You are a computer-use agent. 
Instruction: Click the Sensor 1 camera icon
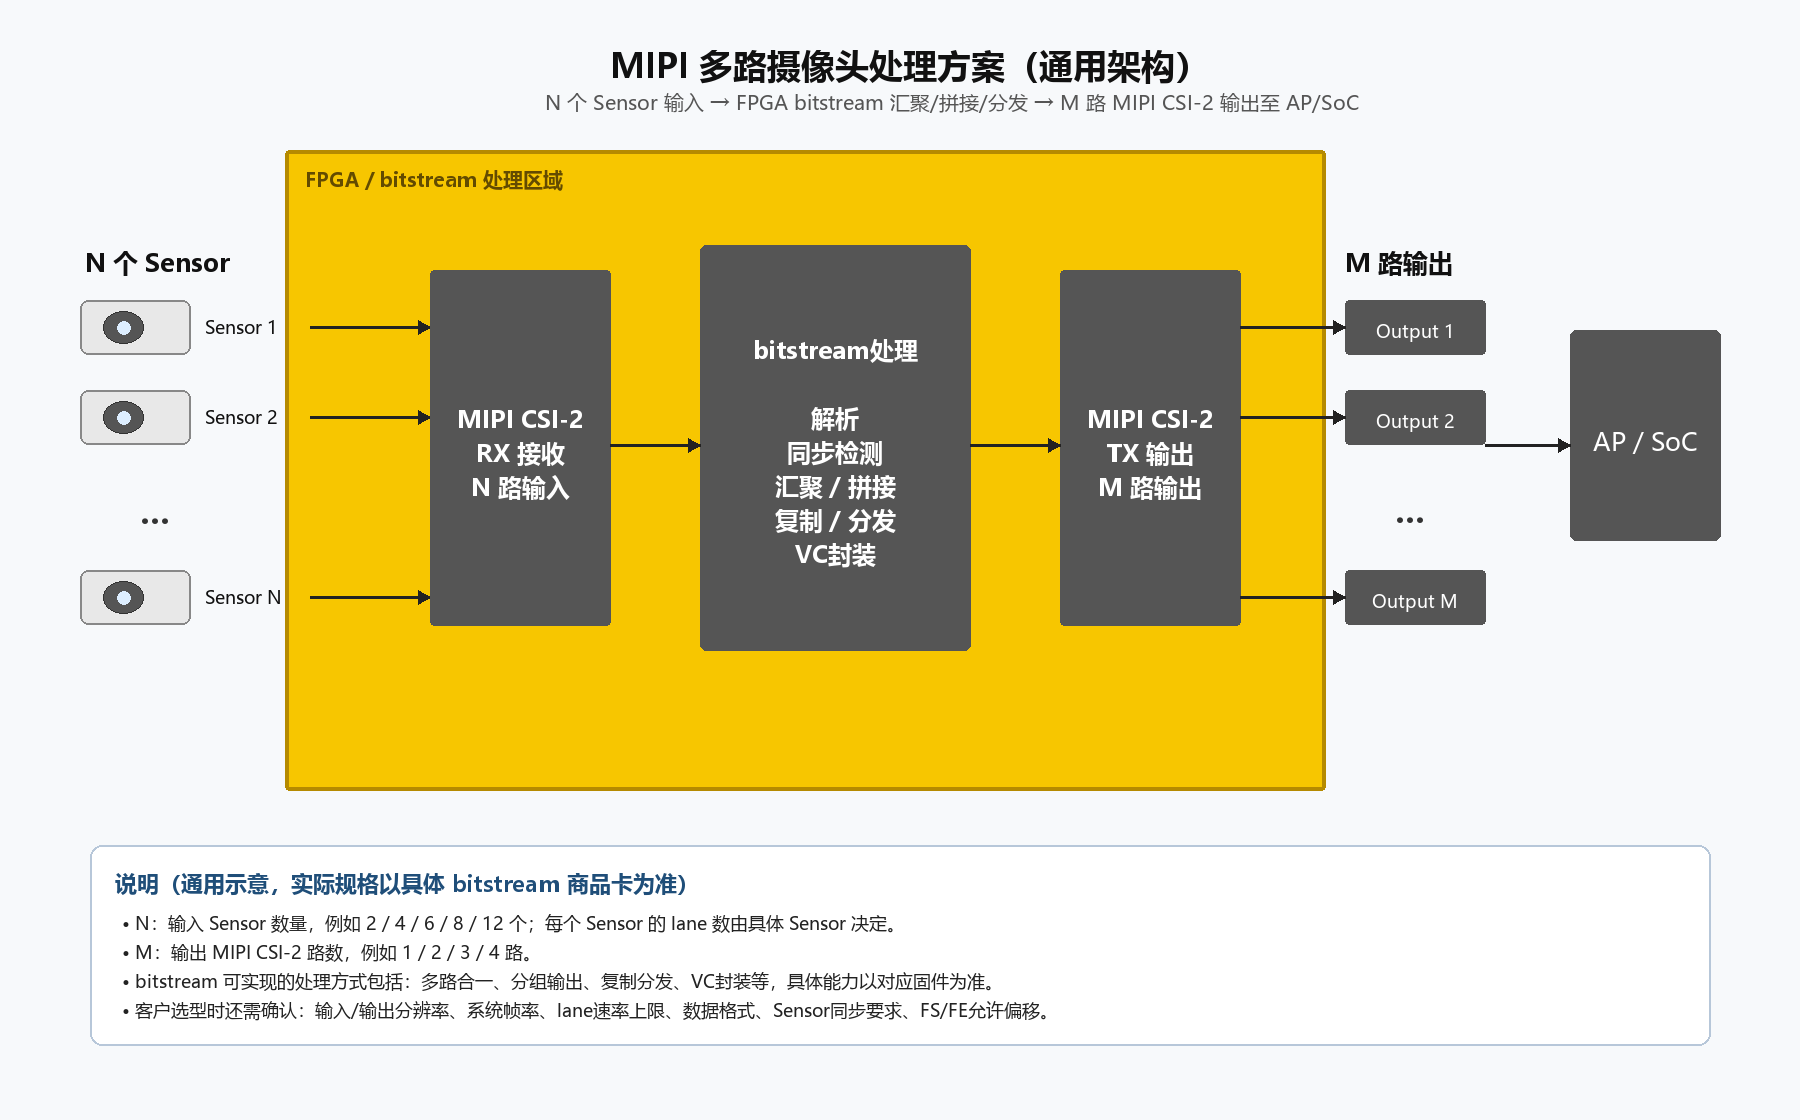click(135, 328)
